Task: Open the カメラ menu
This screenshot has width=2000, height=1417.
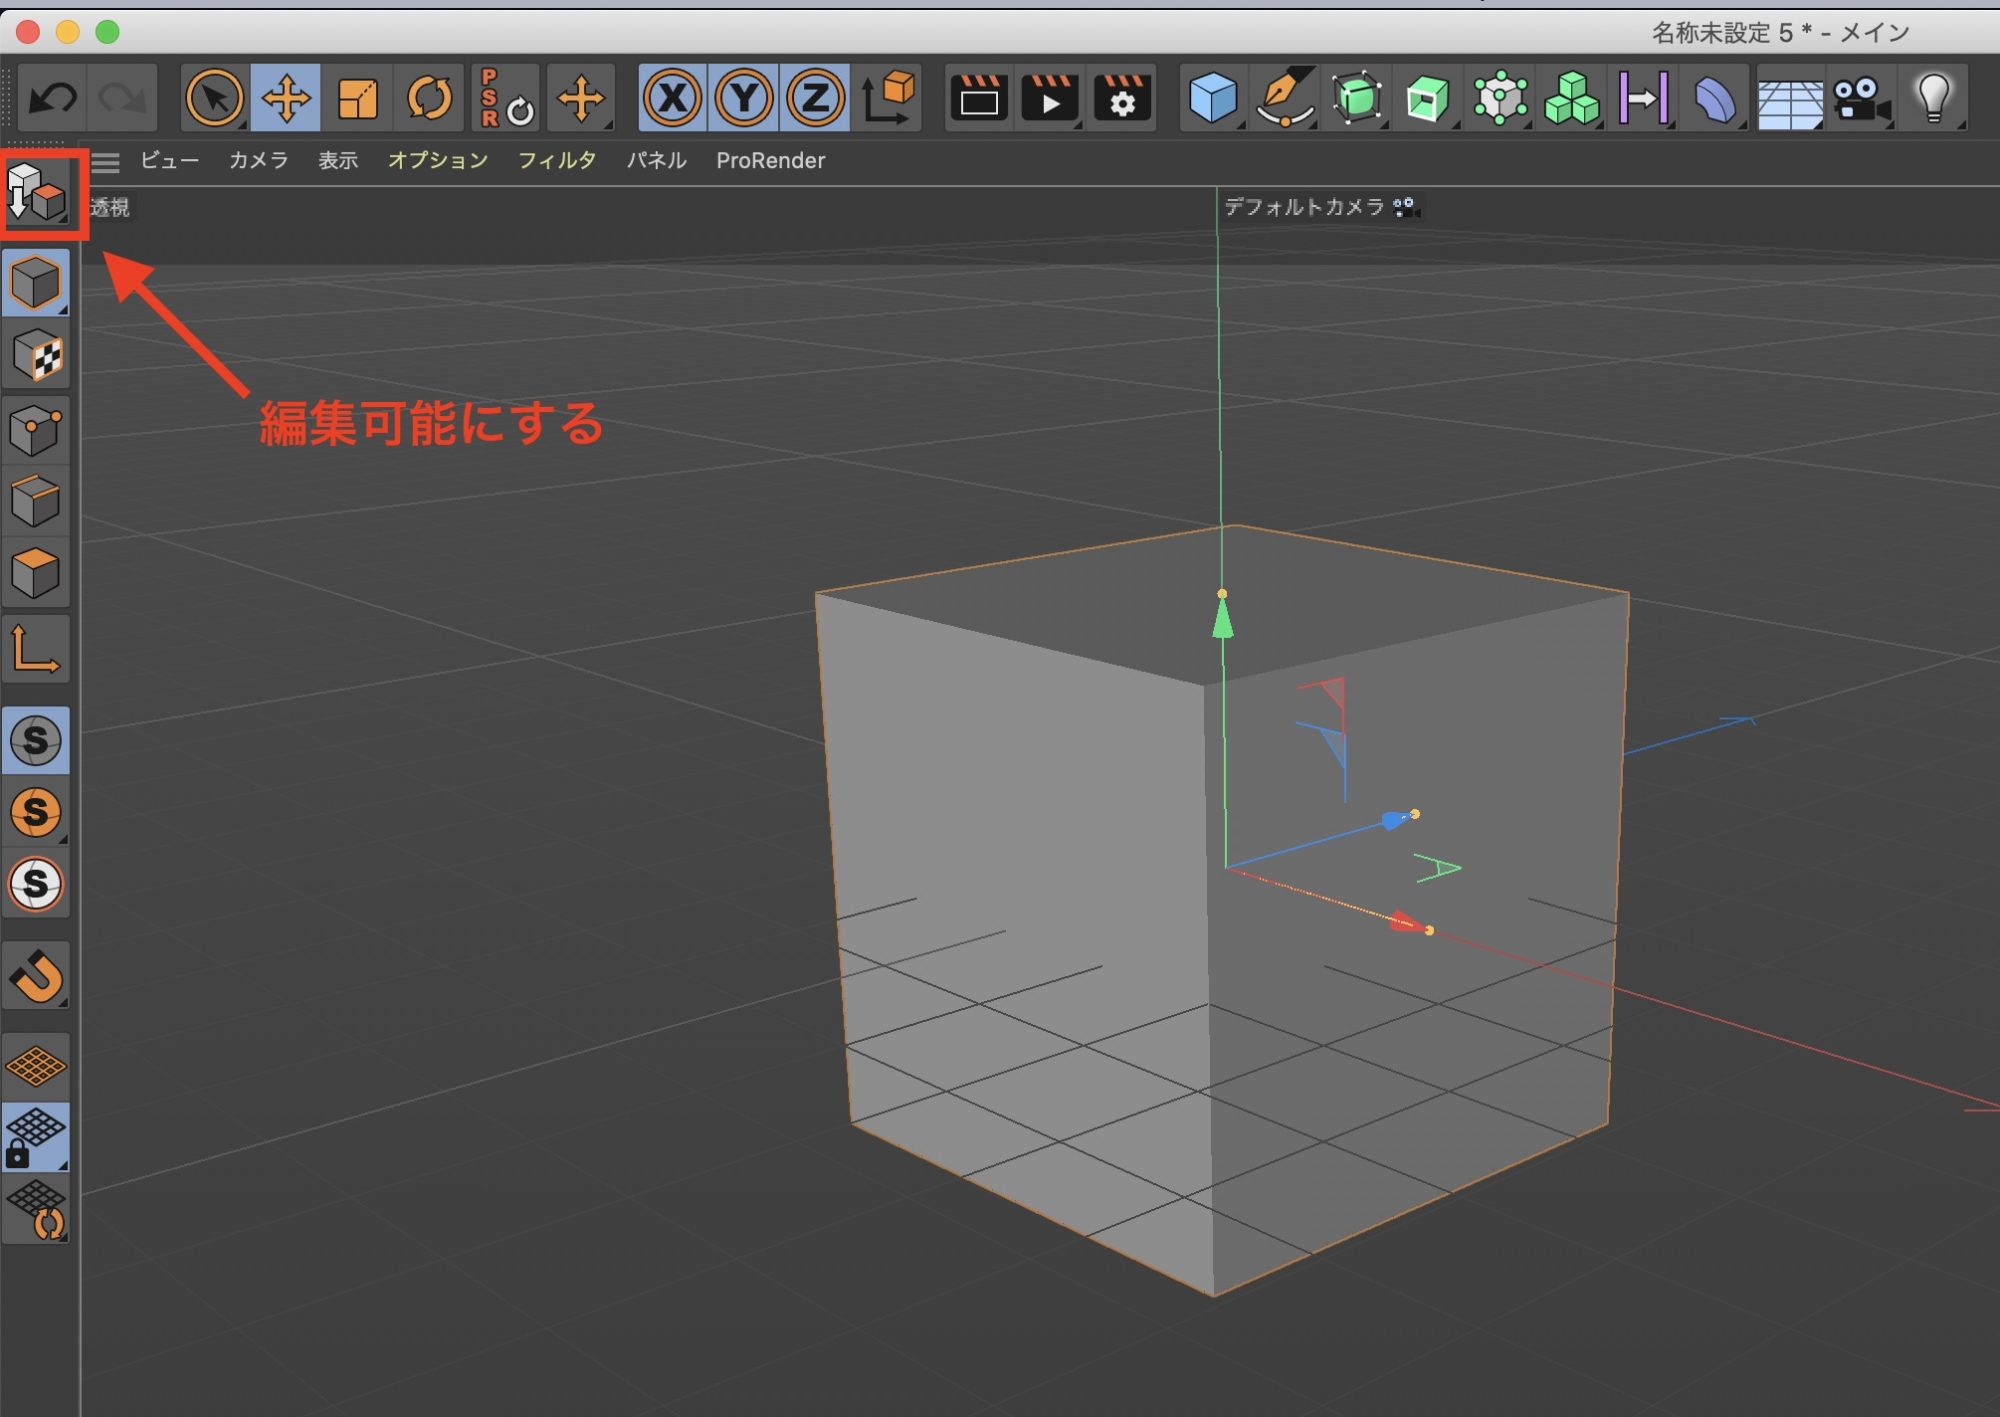Action: (x=258, y=160)
